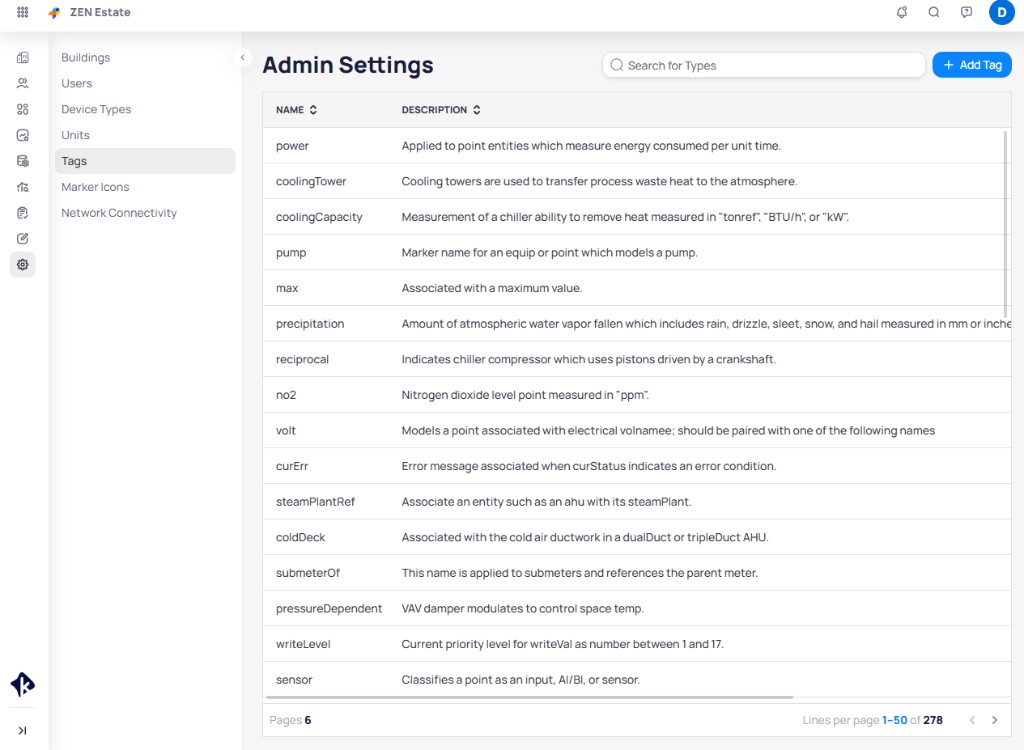
Task: Open notifications bell icon
Action: point(902,12)
